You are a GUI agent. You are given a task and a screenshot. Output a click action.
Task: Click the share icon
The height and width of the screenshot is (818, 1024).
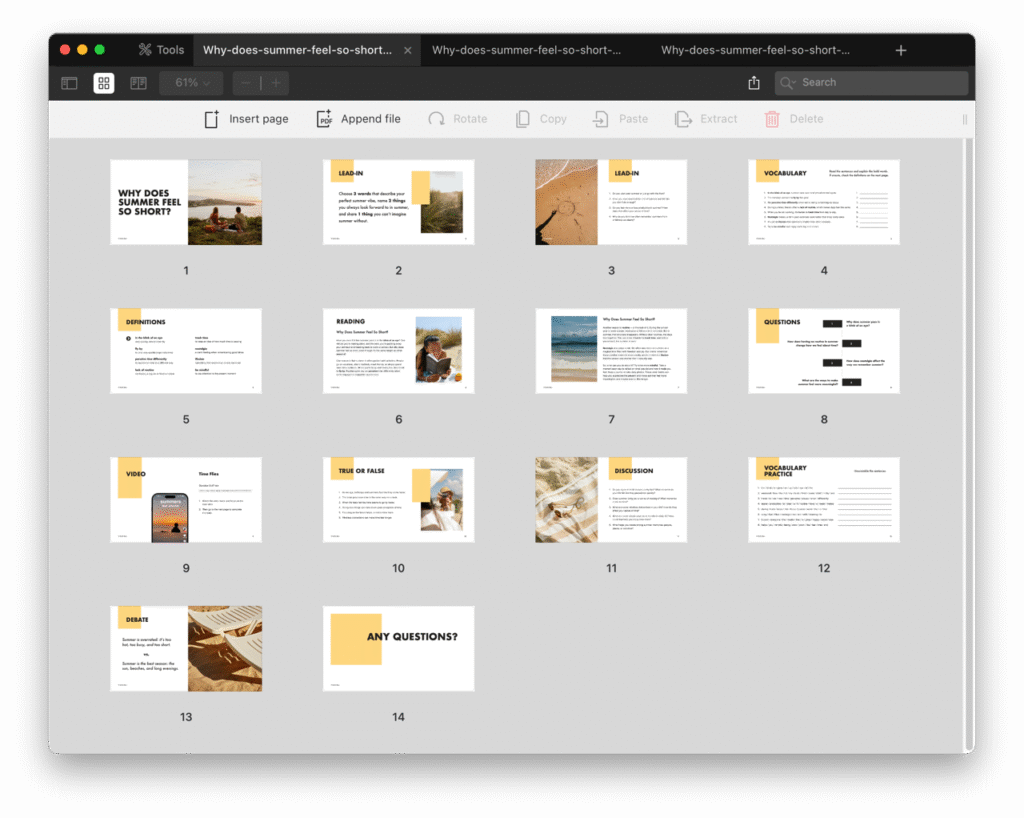tap(754, 83)
